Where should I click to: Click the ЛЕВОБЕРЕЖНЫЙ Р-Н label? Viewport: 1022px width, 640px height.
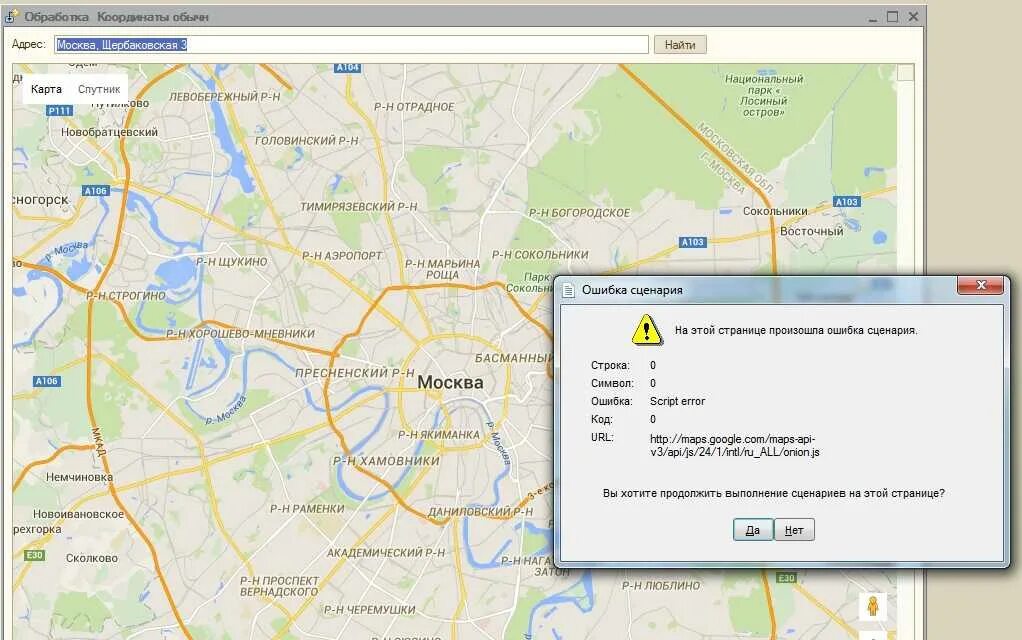(x=225, y=96)
